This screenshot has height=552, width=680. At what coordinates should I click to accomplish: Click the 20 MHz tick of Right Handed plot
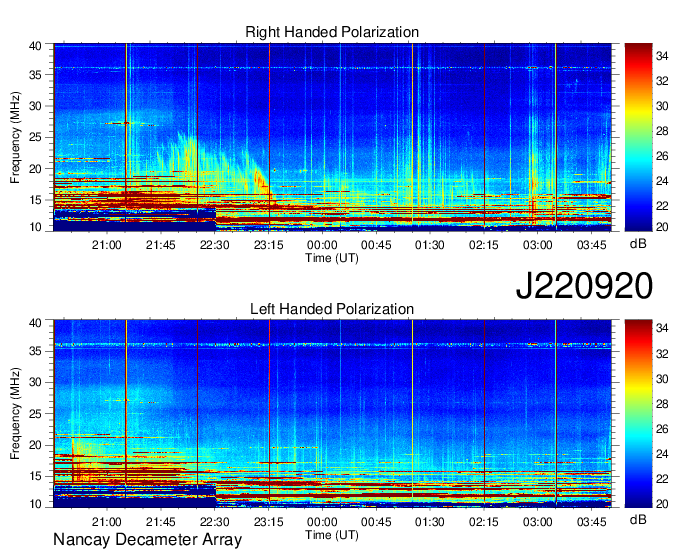pyautogui.click(x=35, y=169)
